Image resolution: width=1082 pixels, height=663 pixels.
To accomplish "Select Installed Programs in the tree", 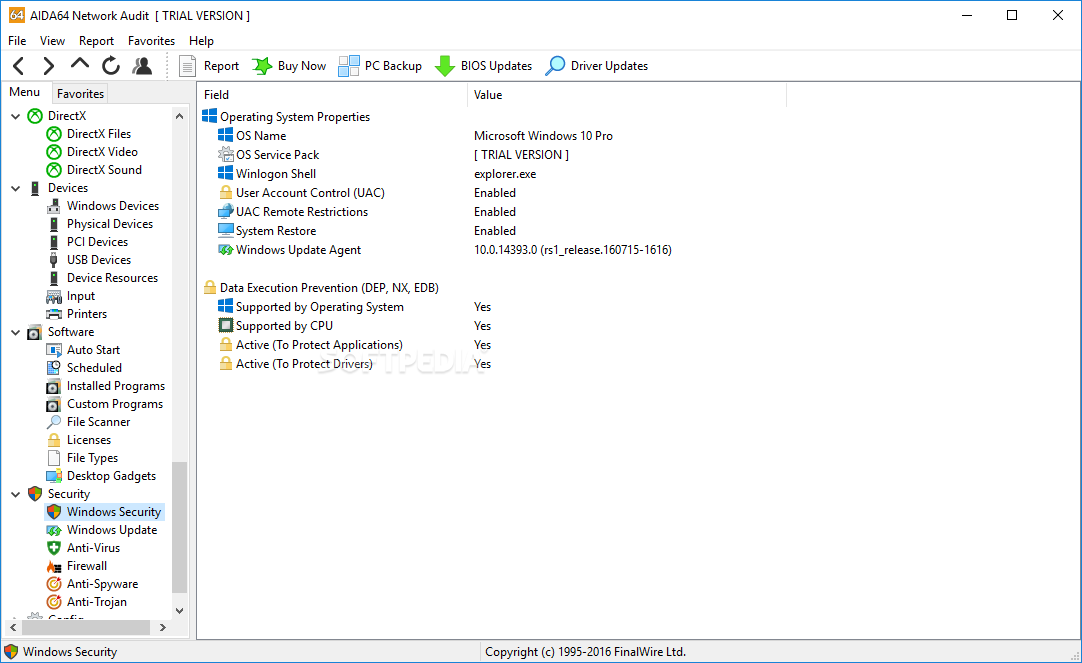I will [x=106, y=386].
